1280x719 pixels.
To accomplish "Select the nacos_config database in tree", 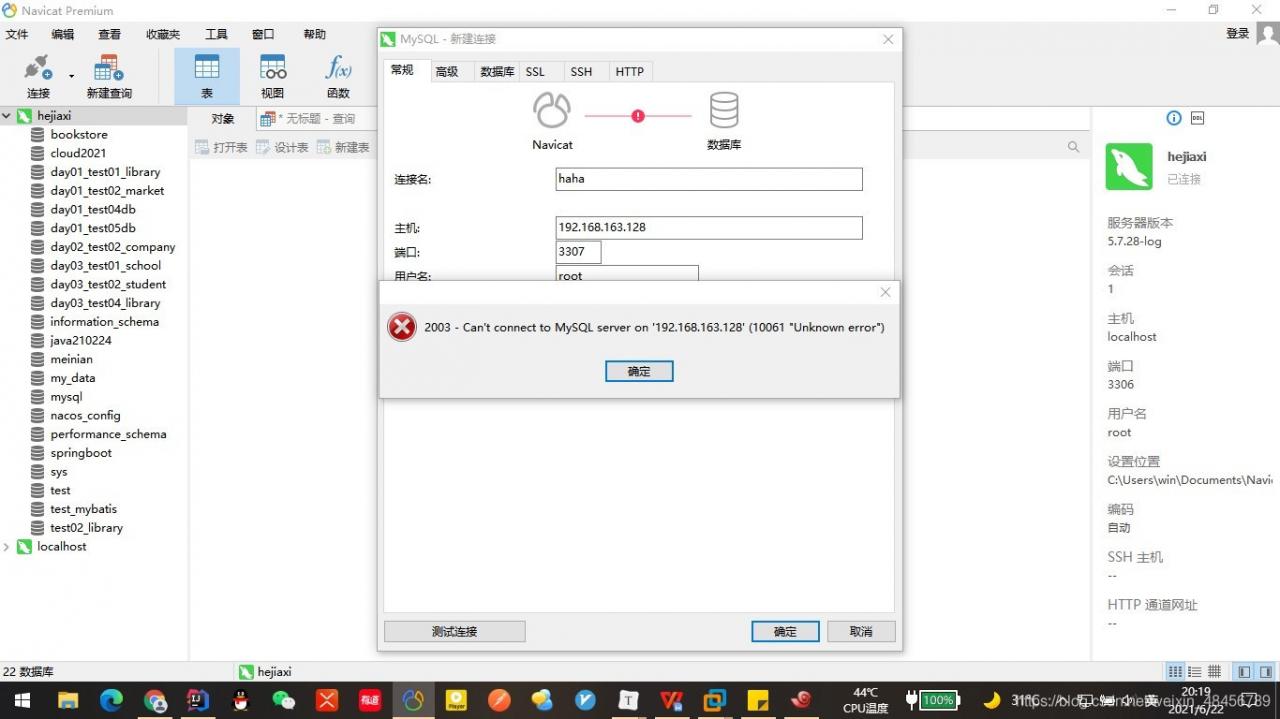I will (x=85, y=415).
